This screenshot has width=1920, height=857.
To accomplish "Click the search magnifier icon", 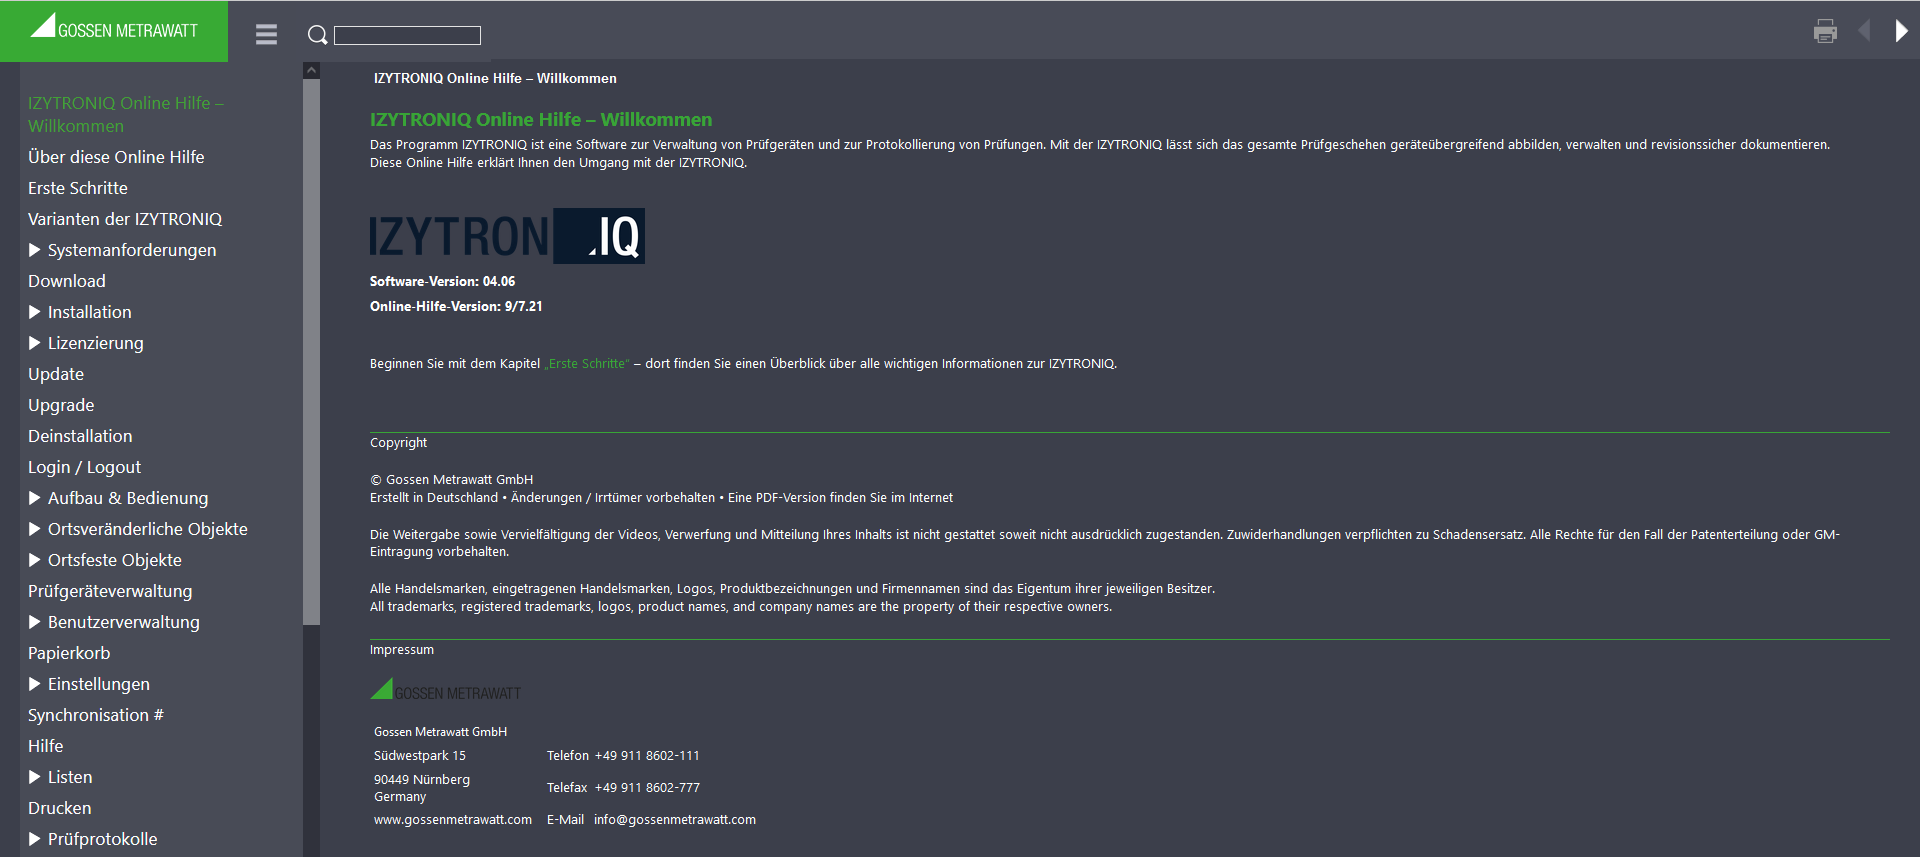I will [317, 35].
